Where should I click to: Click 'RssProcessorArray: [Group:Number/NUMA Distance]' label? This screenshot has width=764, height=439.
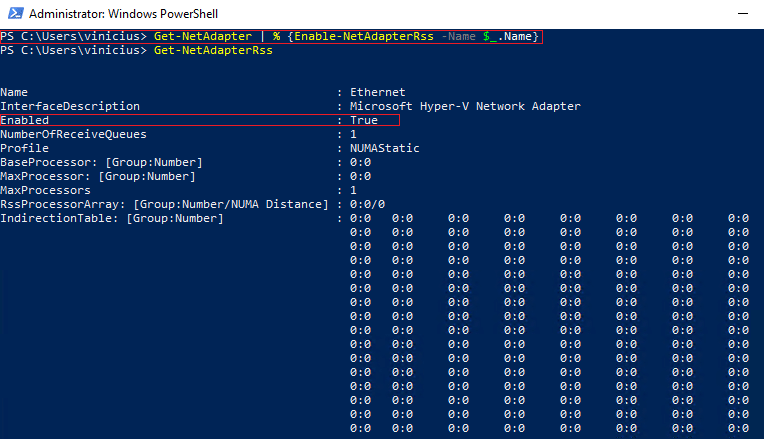[x=164, y=204]
